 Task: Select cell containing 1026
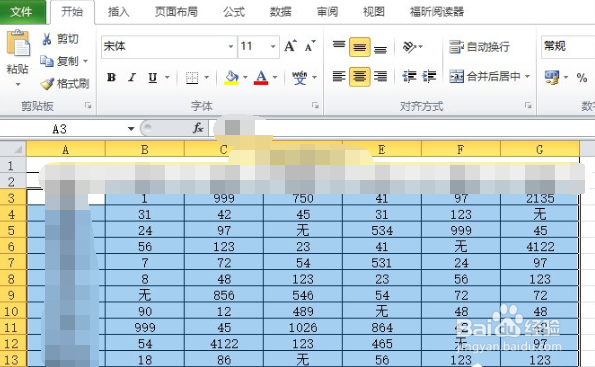[x=303, y=327]
